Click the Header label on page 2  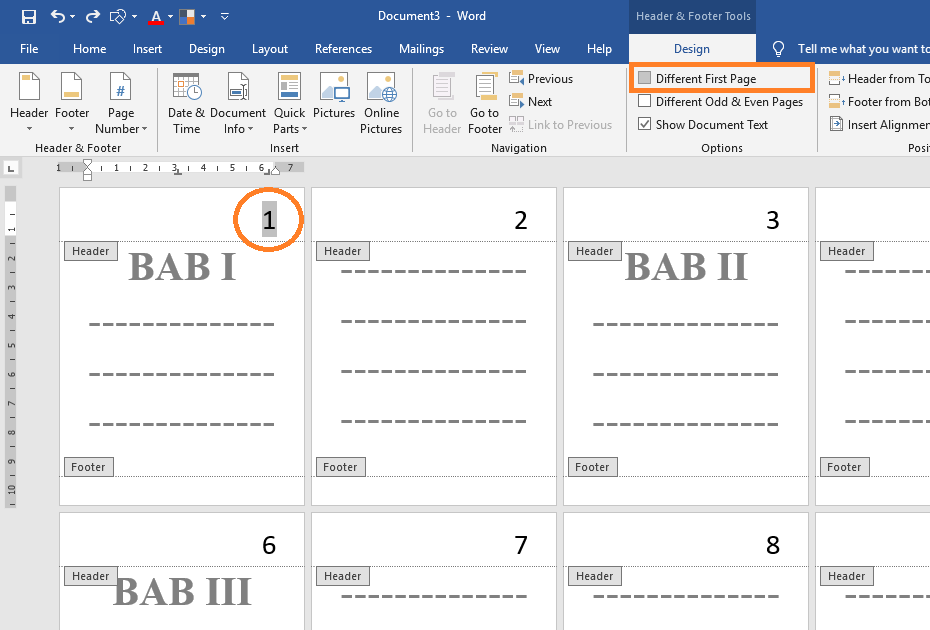343,251
